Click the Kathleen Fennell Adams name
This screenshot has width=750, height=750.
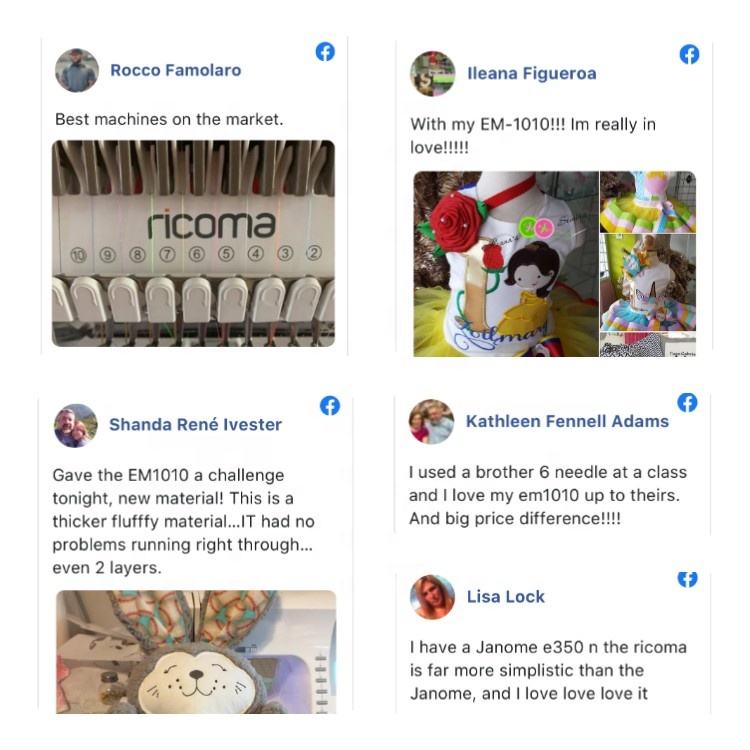[x=567, y=421]
